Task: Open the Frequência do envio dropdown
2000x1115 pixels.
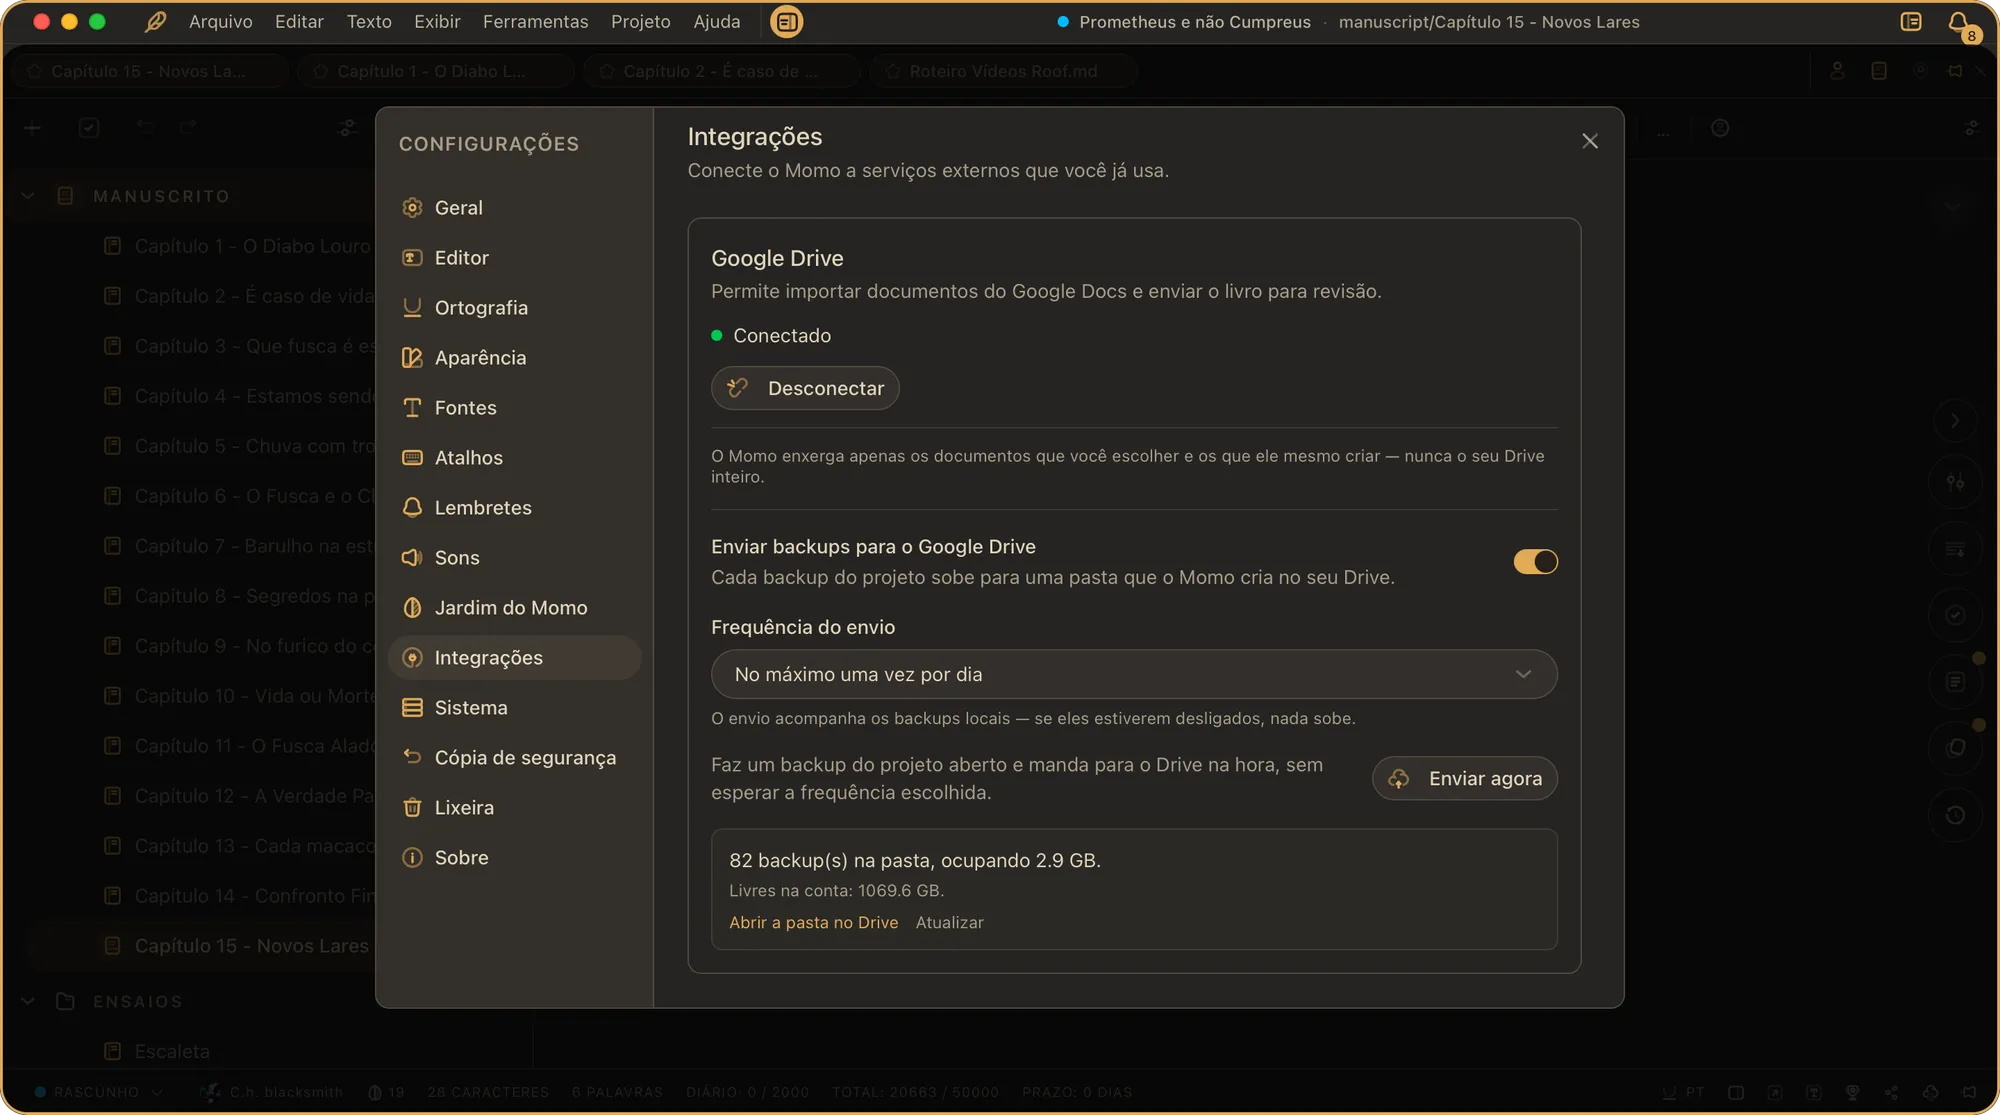Action: tap(1134, 674)
